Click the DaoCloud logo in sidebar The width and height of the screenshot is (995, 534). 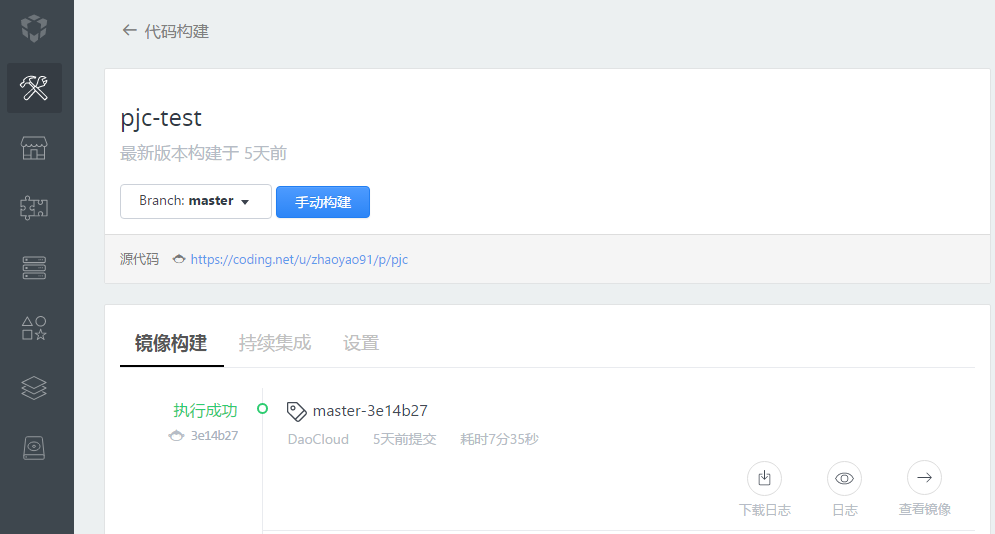point(34,29)
